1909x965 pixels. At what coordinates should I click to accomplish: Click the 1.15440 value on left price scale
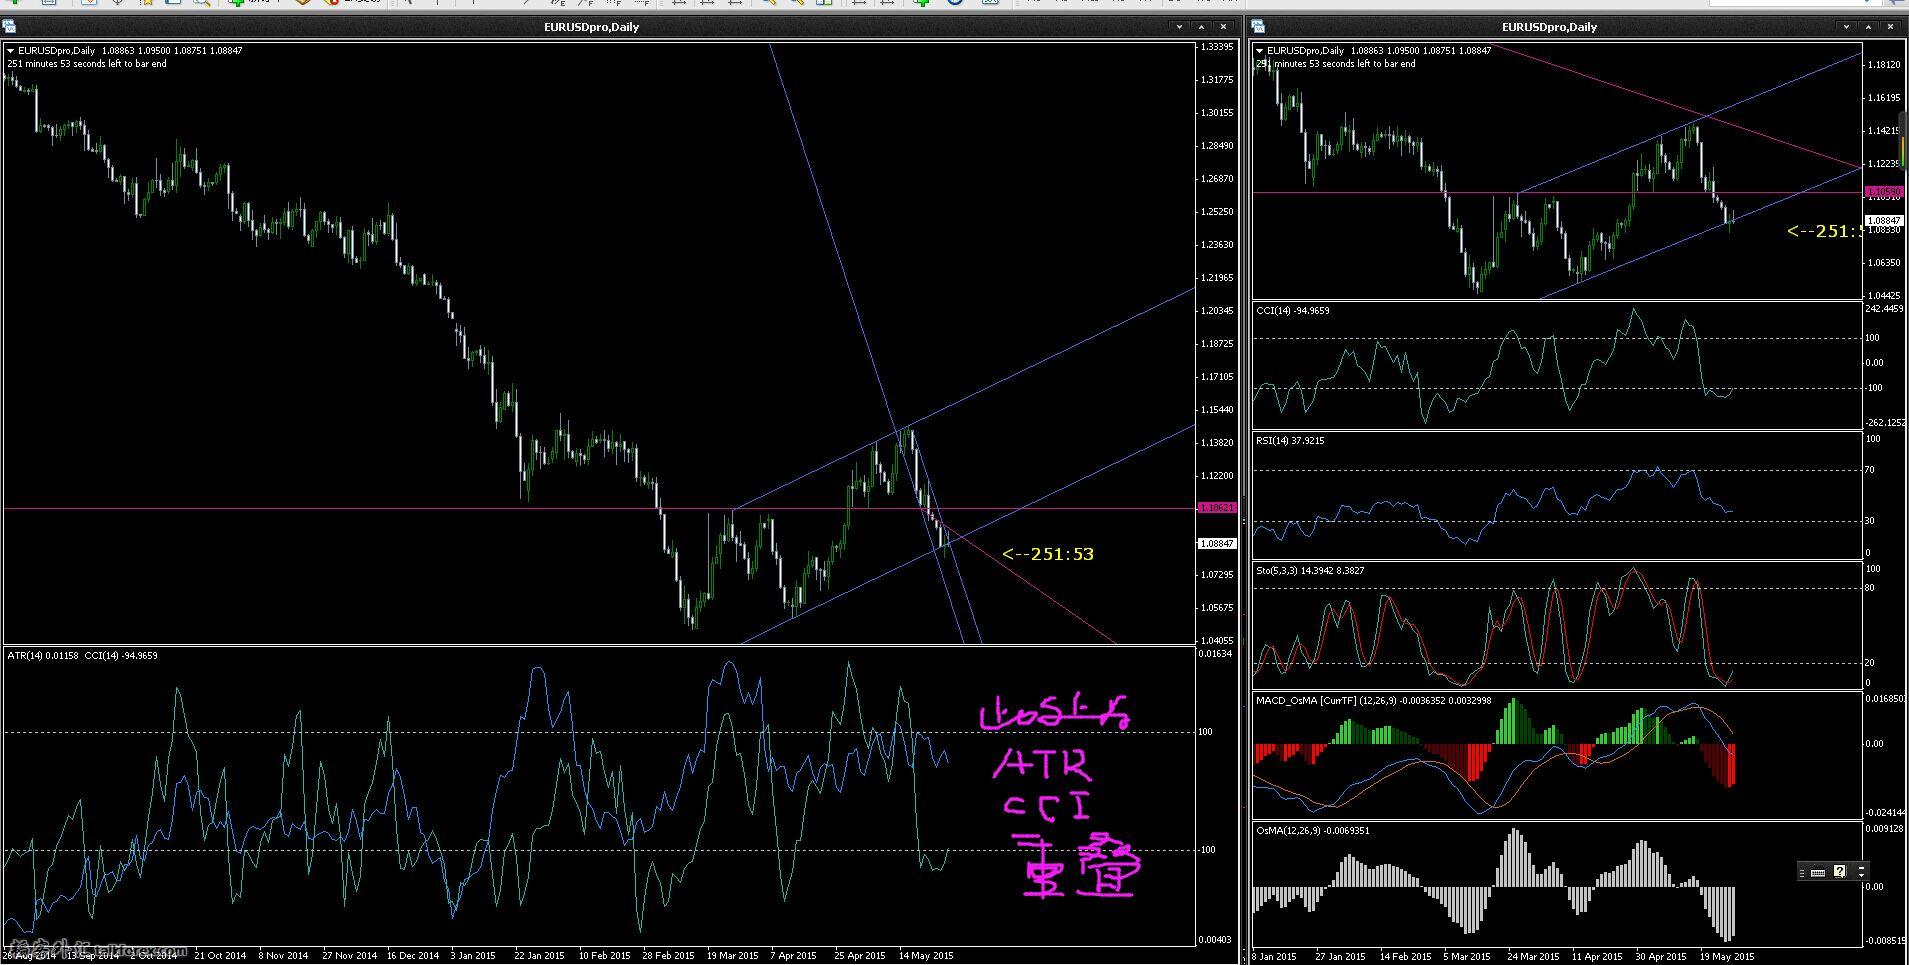(x=1216, y=410)
